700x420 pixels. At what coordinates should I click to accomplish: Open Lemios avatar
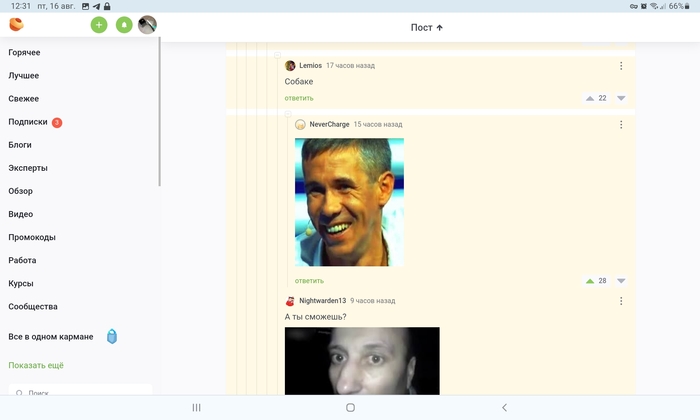pyautogui.click(x=290, y=66)
